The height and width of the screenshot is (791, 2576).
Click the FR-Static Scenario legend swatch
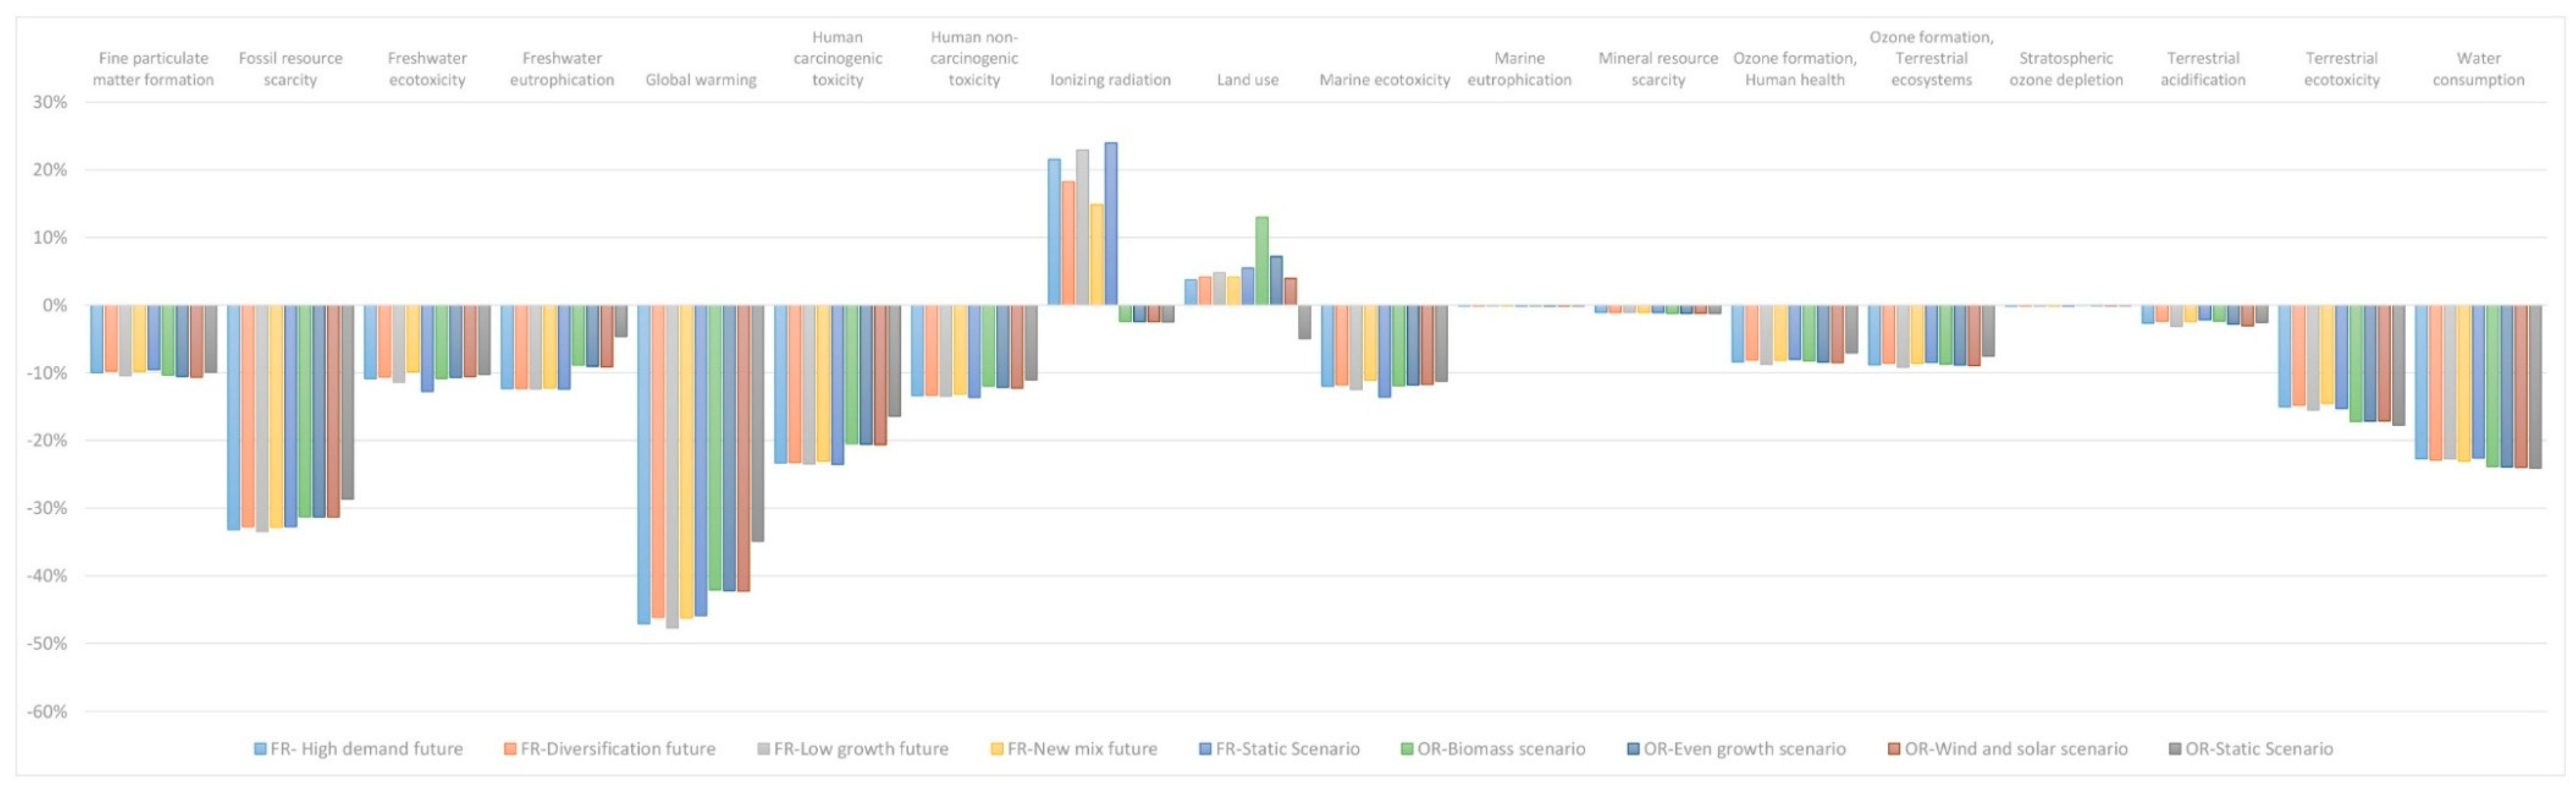1205,749
